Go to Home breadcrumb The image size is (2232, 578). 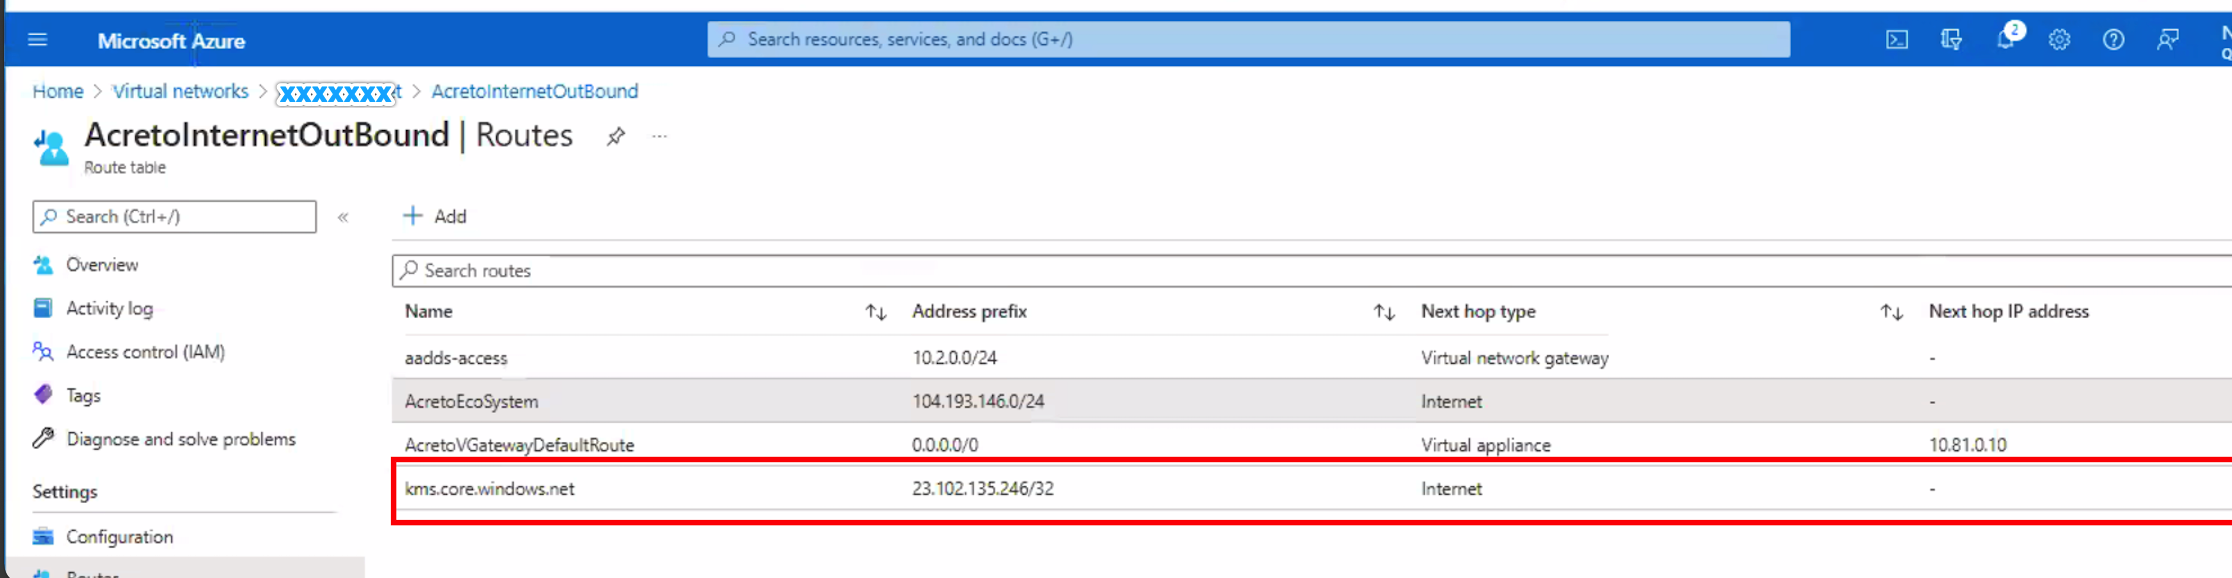coord(58,91)
